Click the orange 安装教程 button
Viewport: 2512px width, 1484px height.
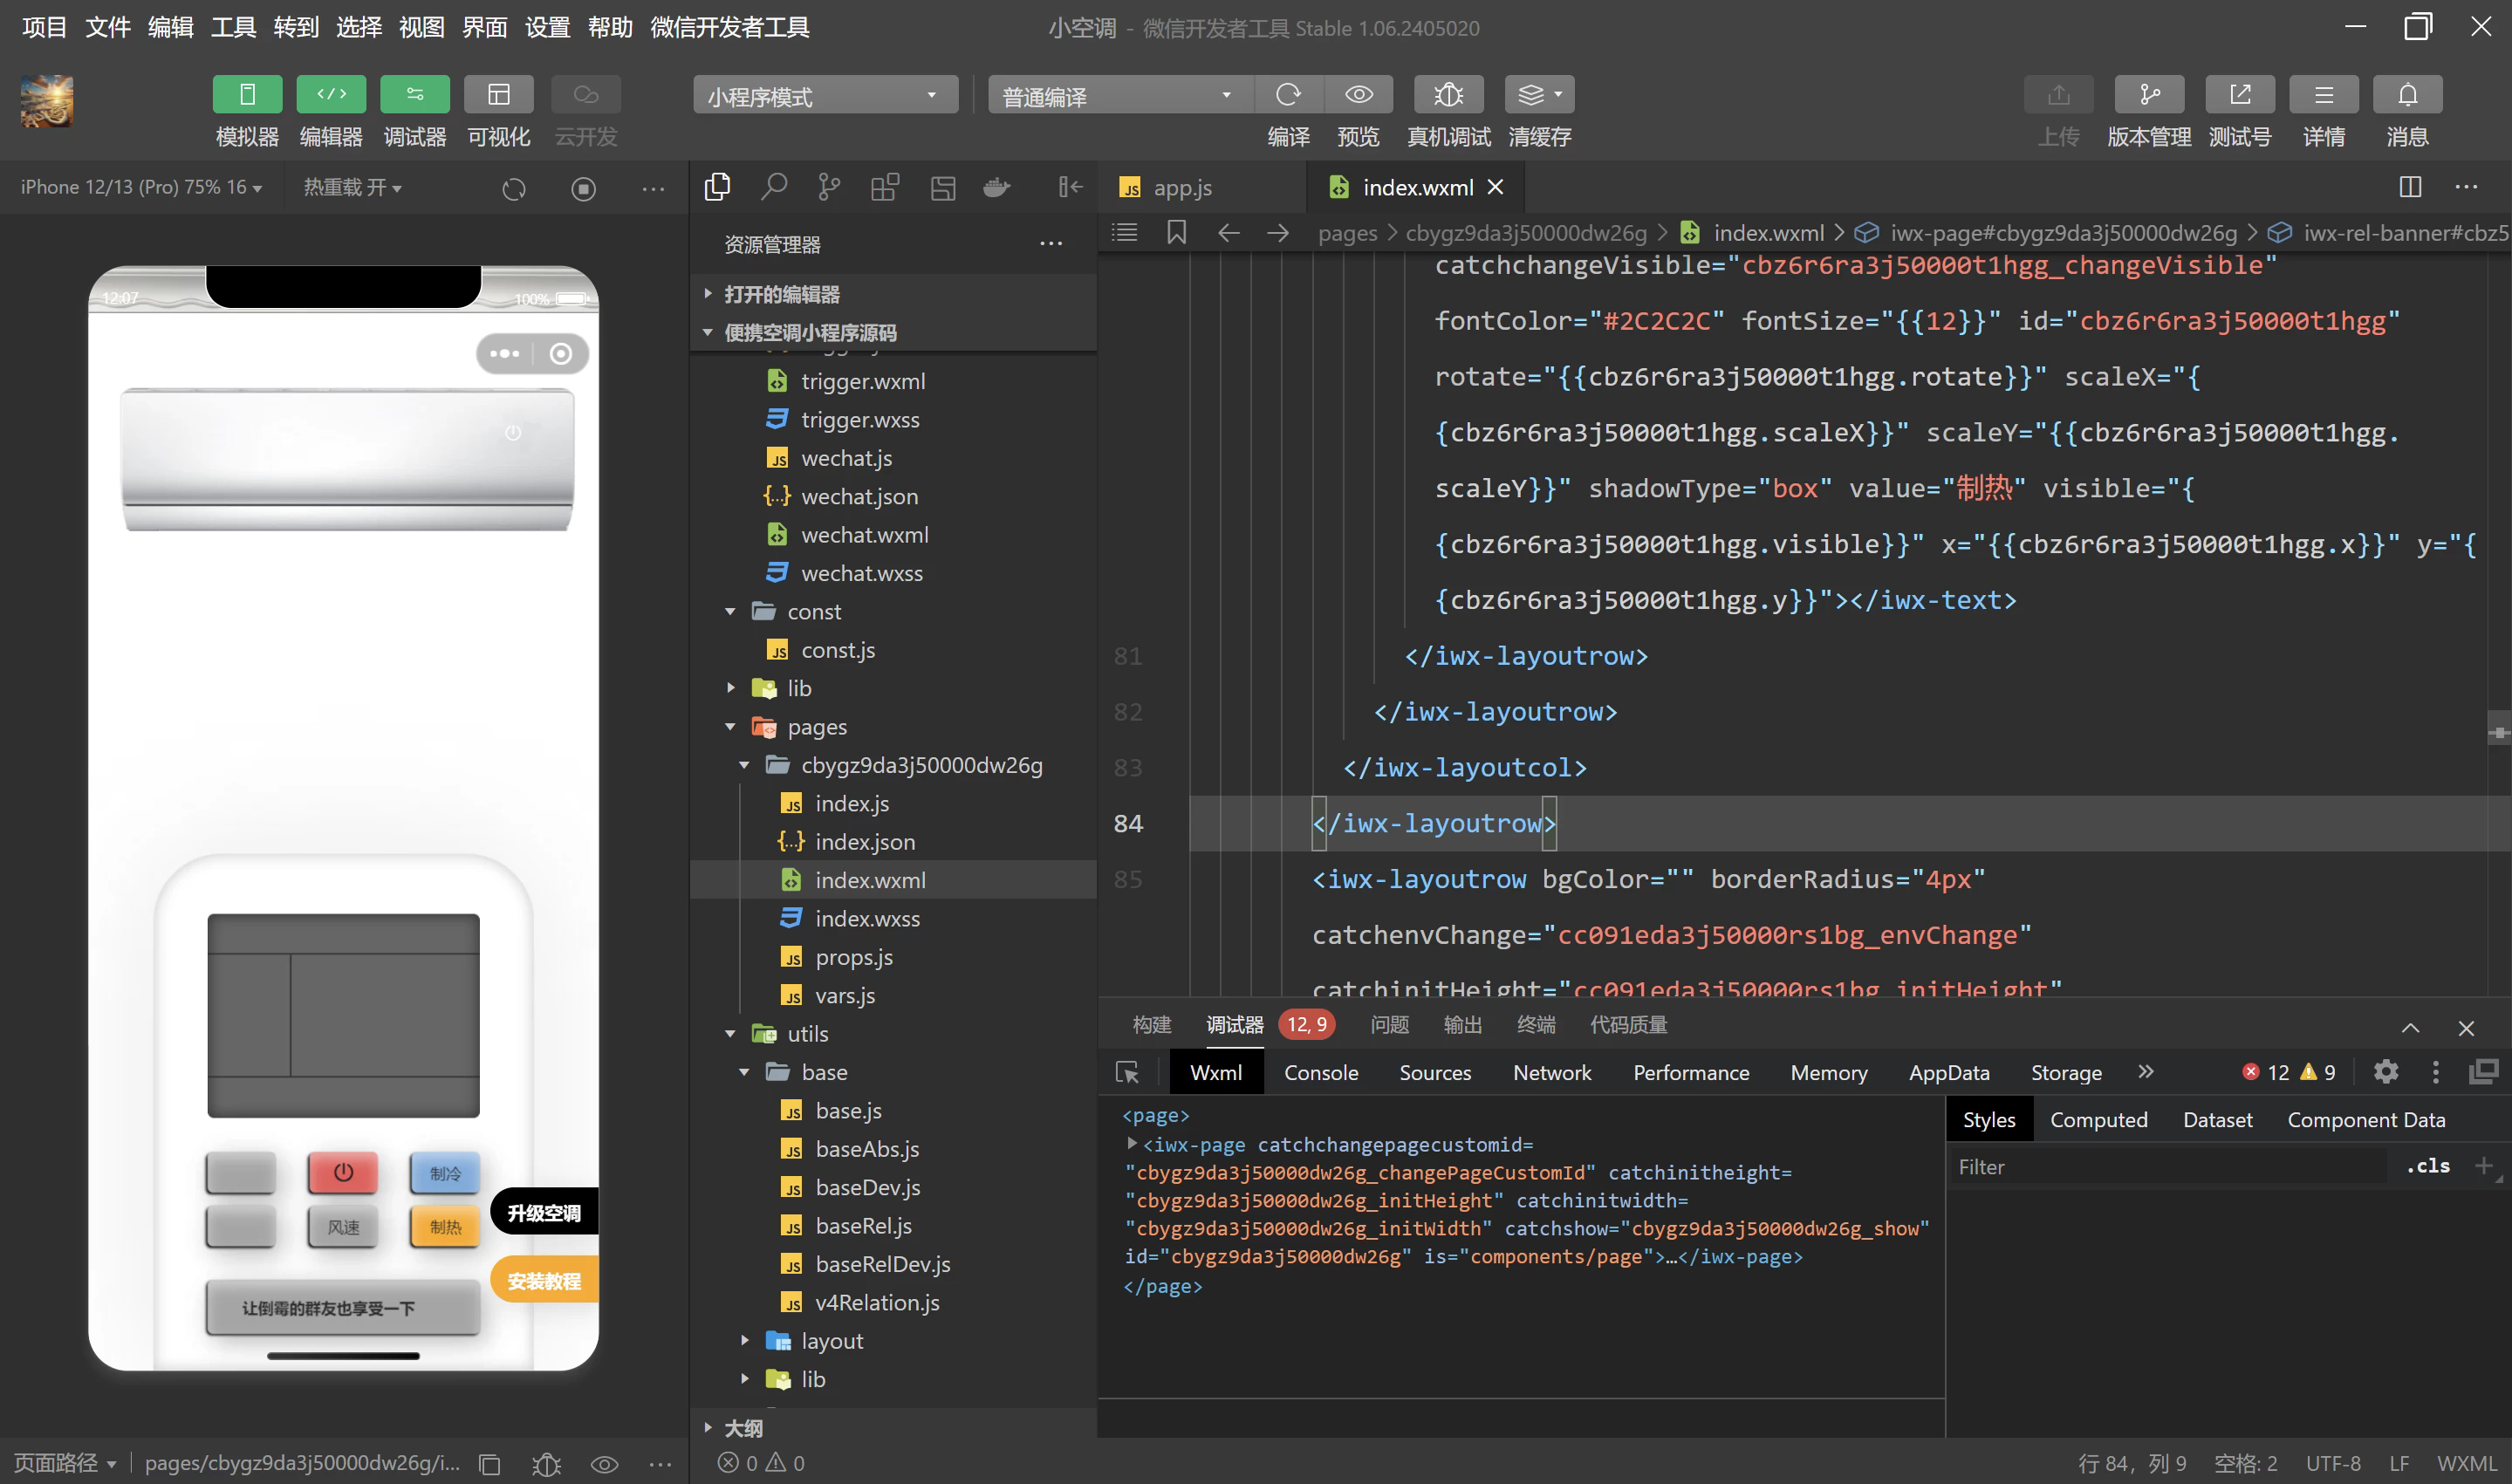pos(543,1280)
